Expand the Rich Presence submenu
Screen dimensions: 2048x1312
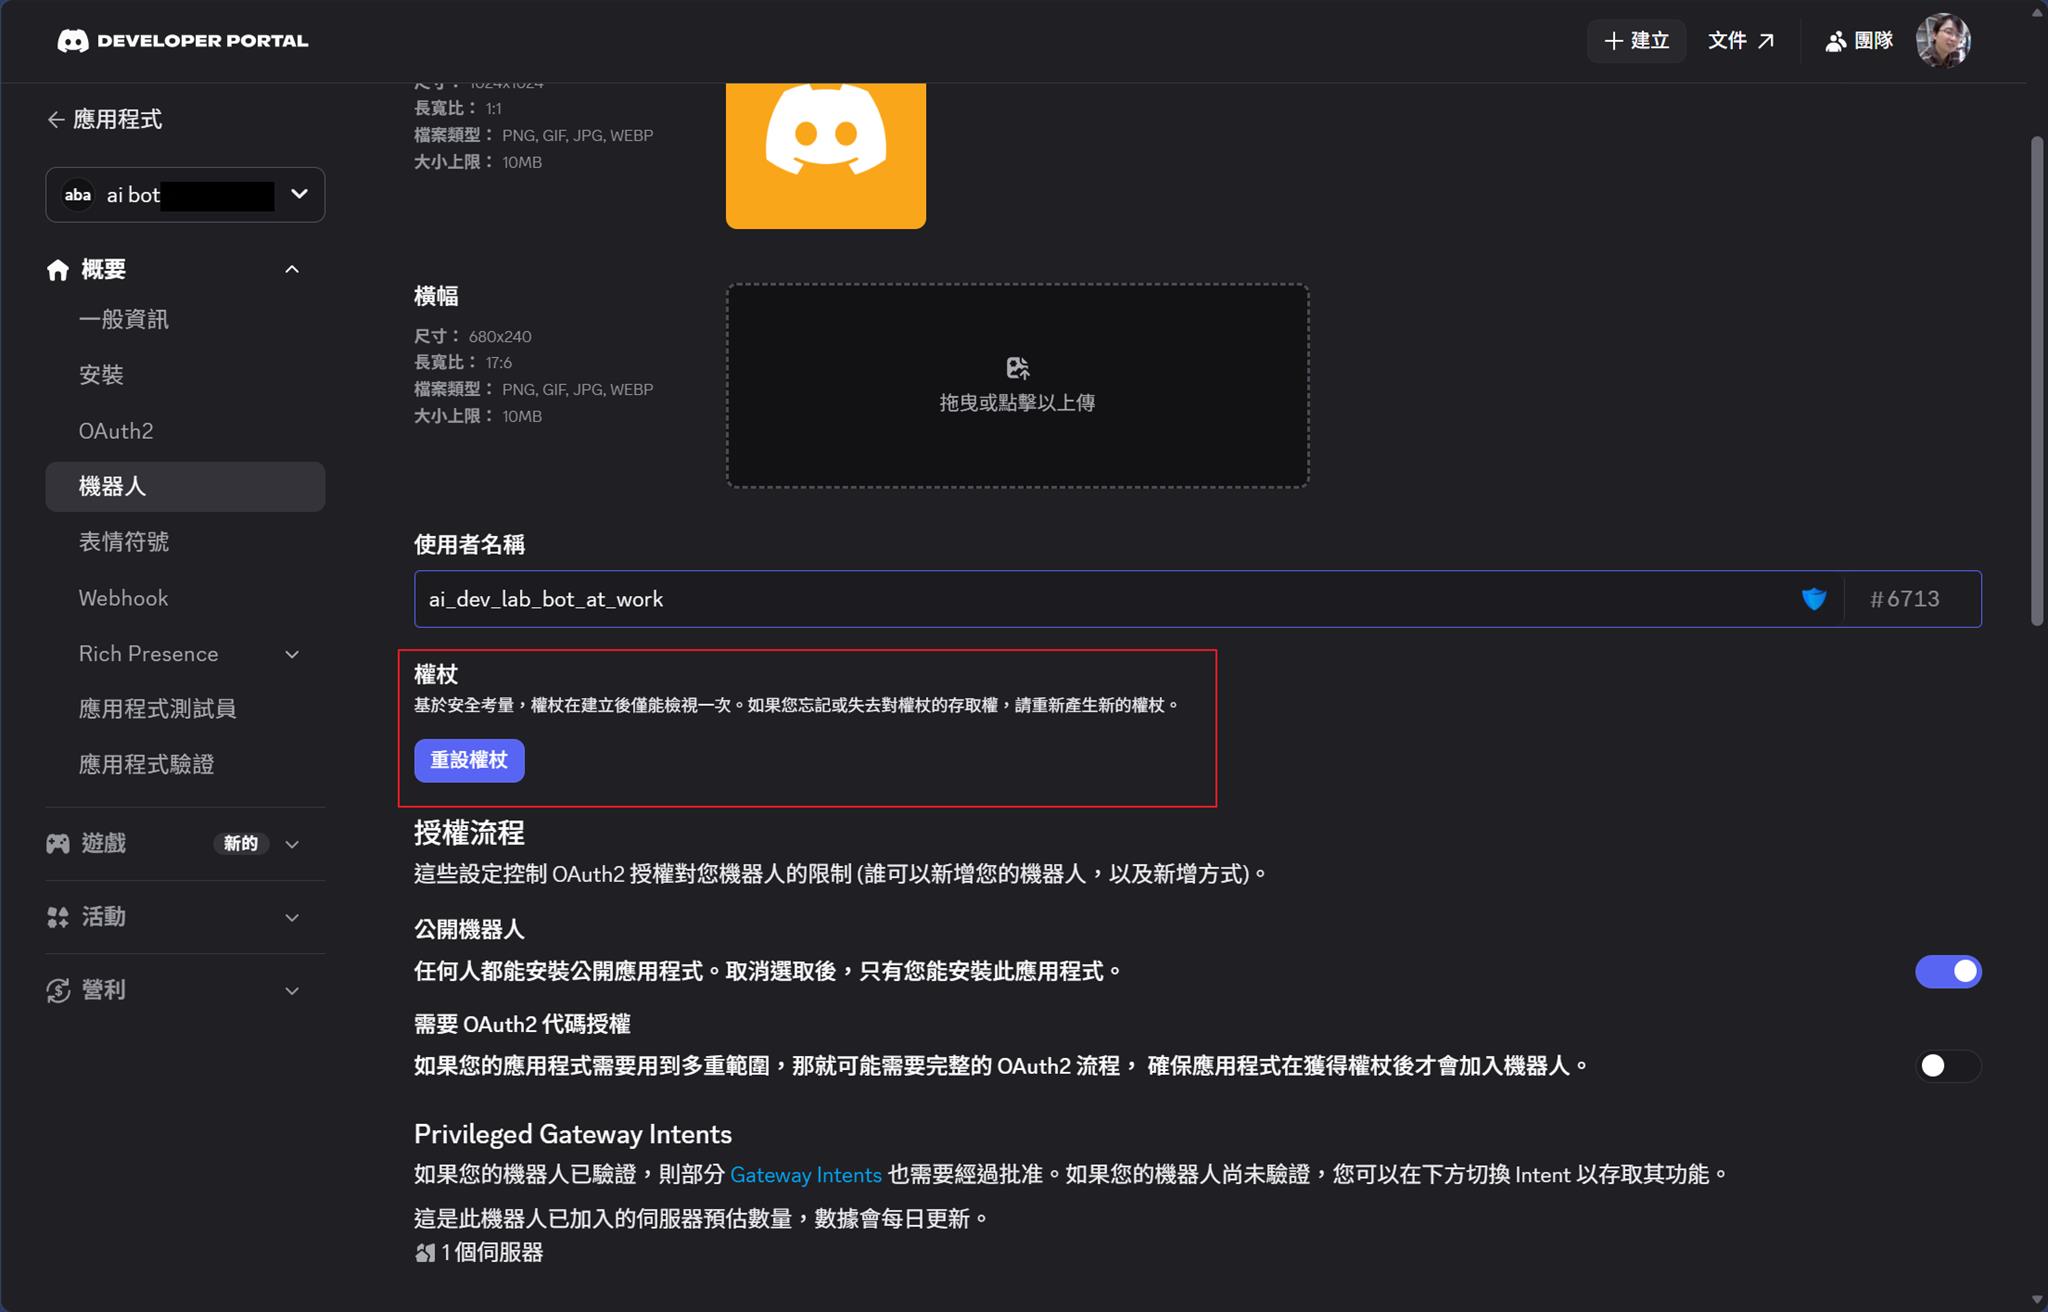point(292,654)
